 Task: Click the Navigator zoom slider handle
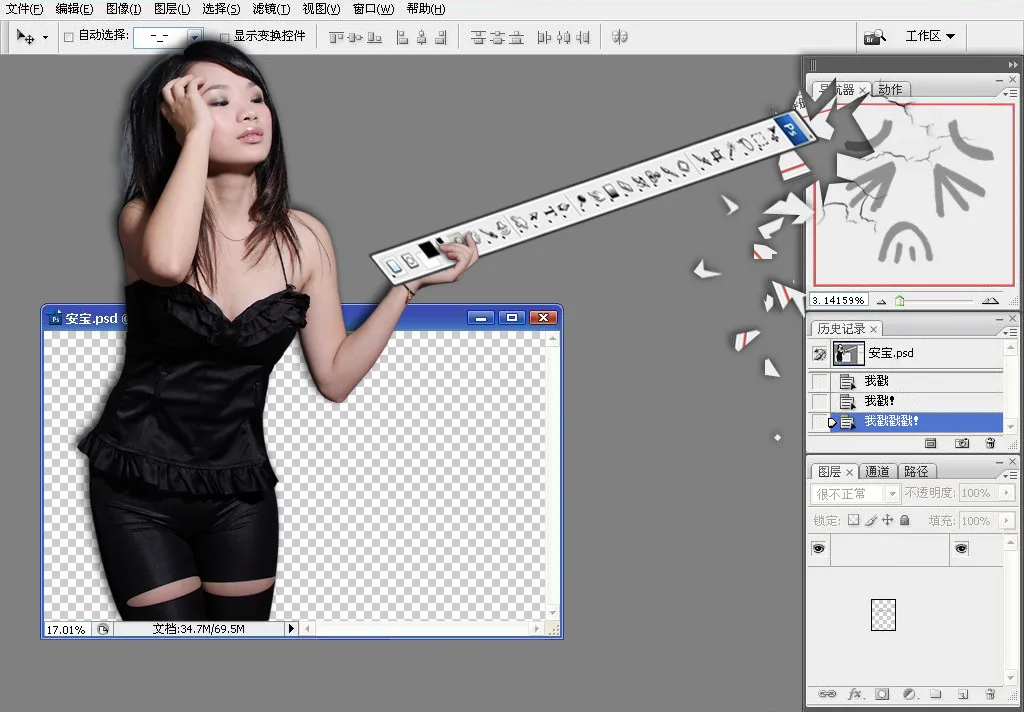(900, 300)
